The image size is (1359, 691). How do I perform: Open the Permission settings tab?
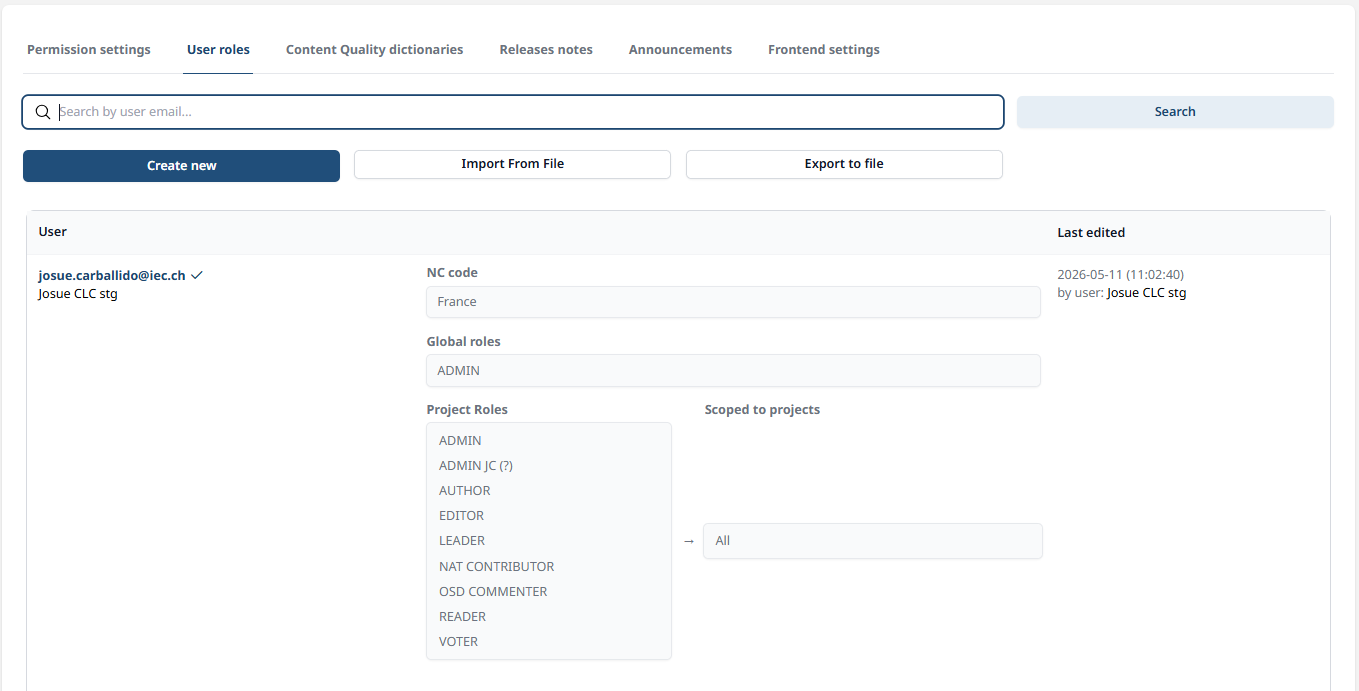(89, 49)
